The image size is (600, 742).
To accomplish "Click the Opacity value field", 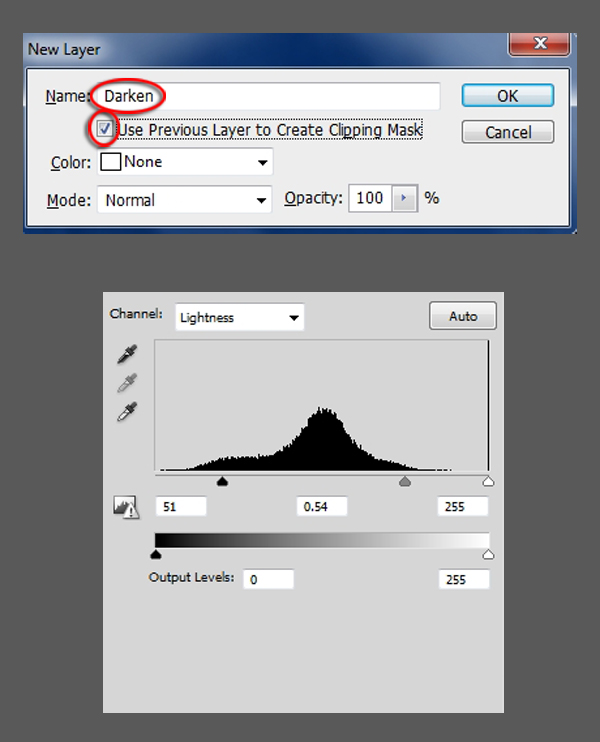I will point(369,198).
